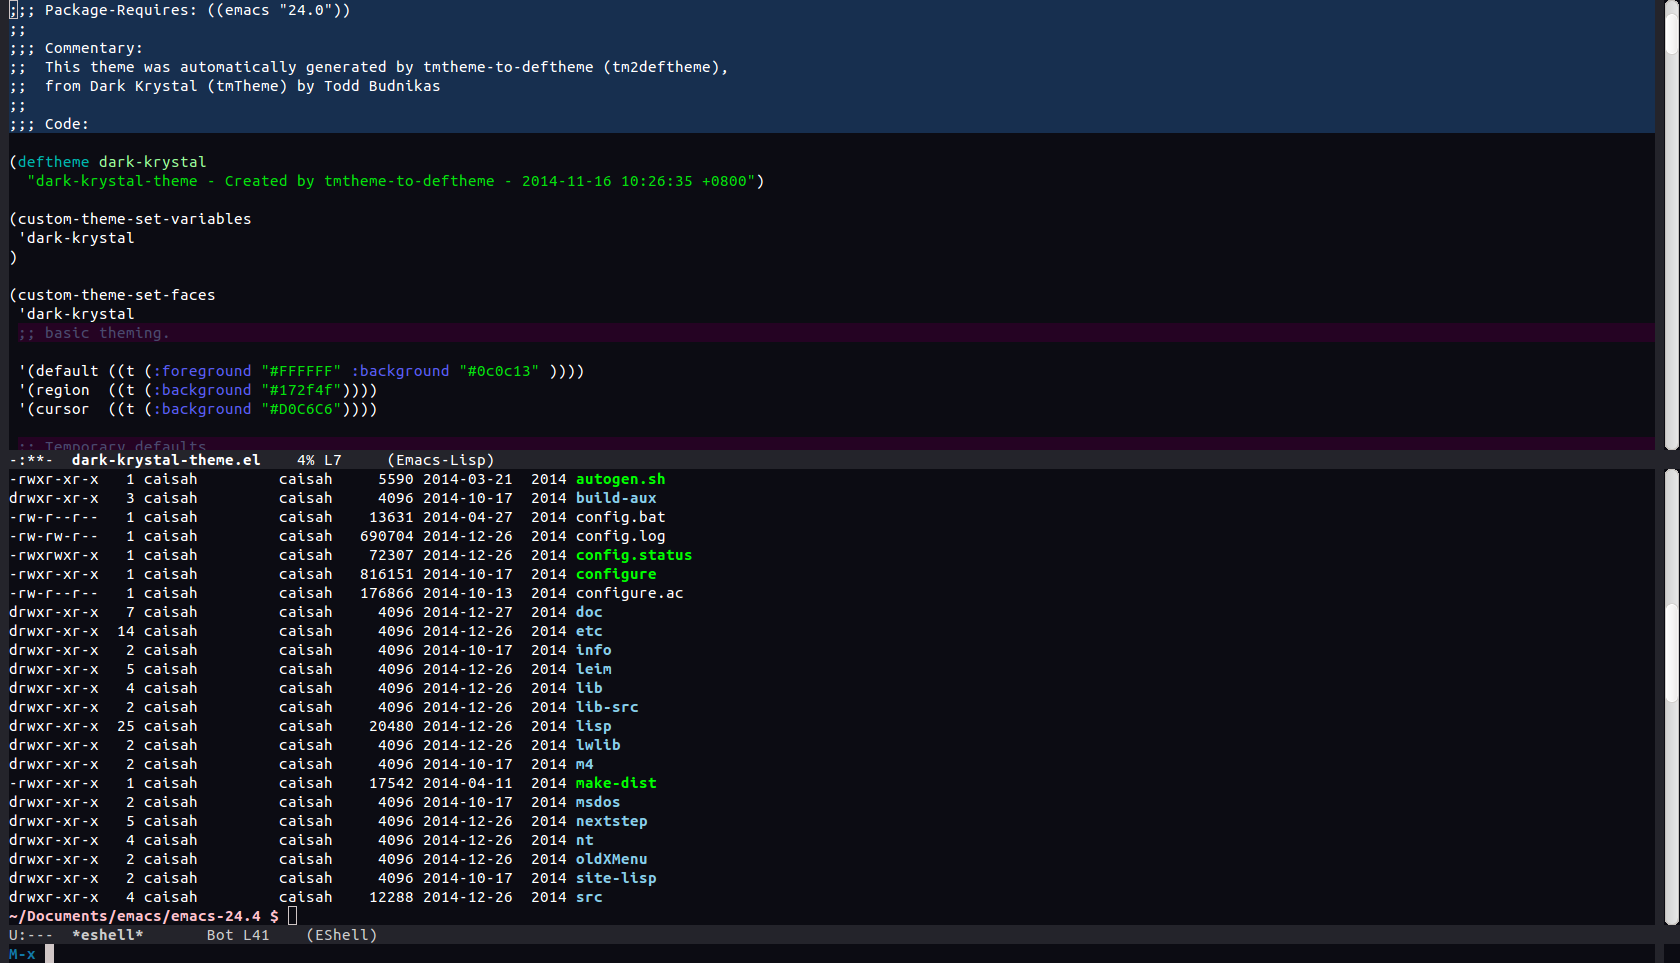Viewport: 1680px width, 963px height.
Task: Click the custom-theme-set-faces line
Action: click(x=112, y=295)
